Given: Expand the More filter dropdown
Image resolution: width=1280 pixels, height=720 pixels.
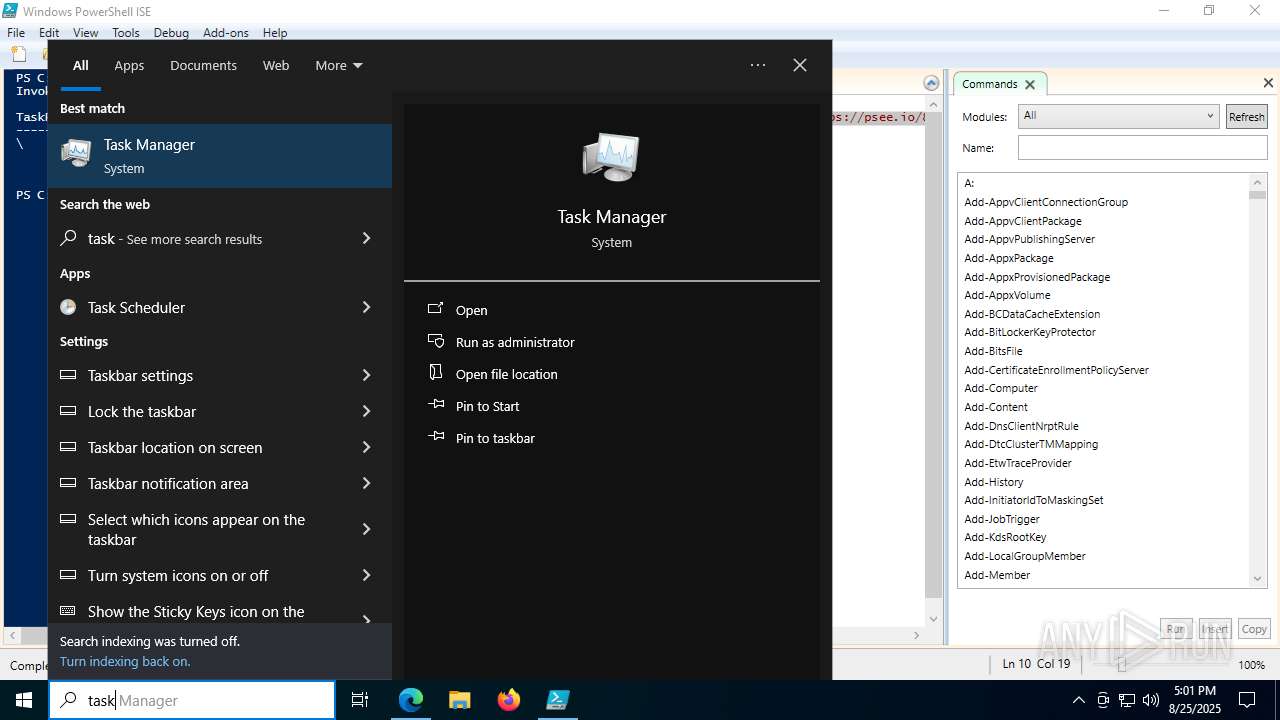Looking at the screenshot, I should 339,65.
